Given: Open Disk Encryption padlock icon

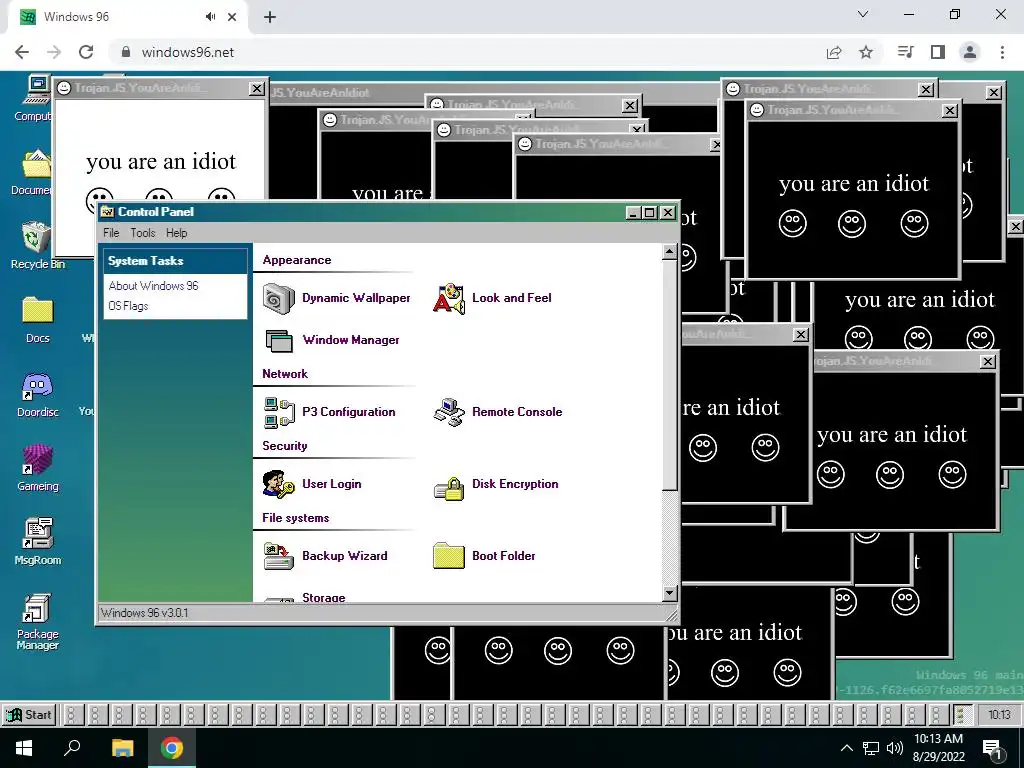Looking at the screenshot, I should [449, 487].
